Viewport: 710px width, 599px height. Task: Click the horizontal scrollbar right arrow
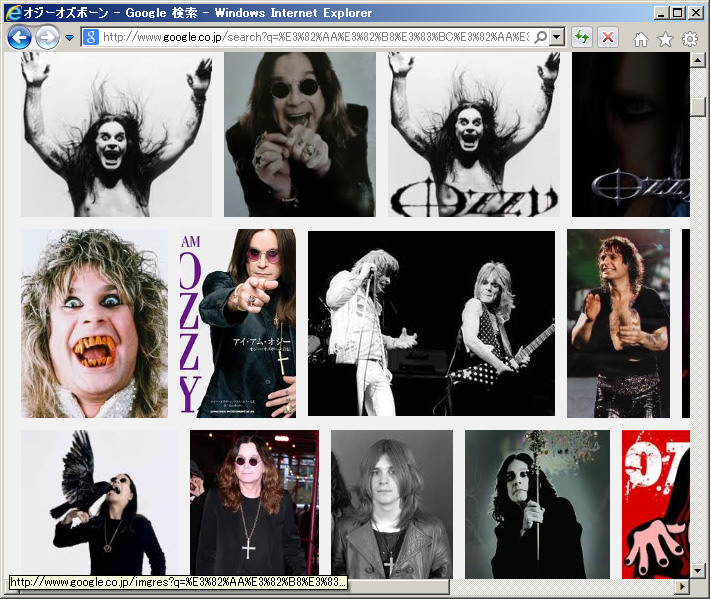[x=682, y=587]
